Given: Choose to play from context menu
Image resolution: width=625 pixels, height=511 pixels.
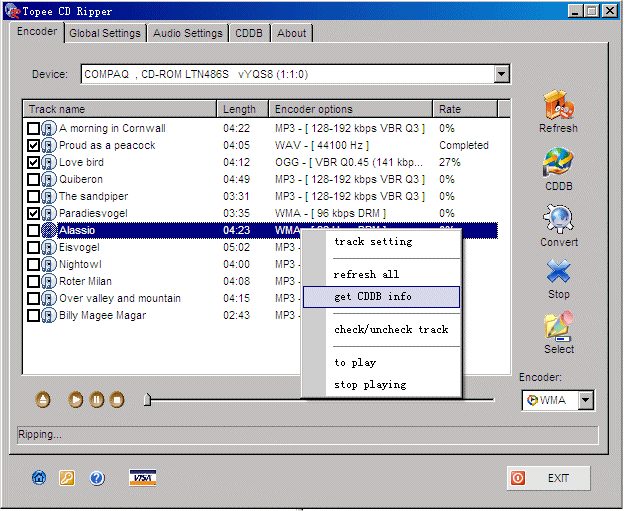Looking at the screenshot, I should [381, 363].
